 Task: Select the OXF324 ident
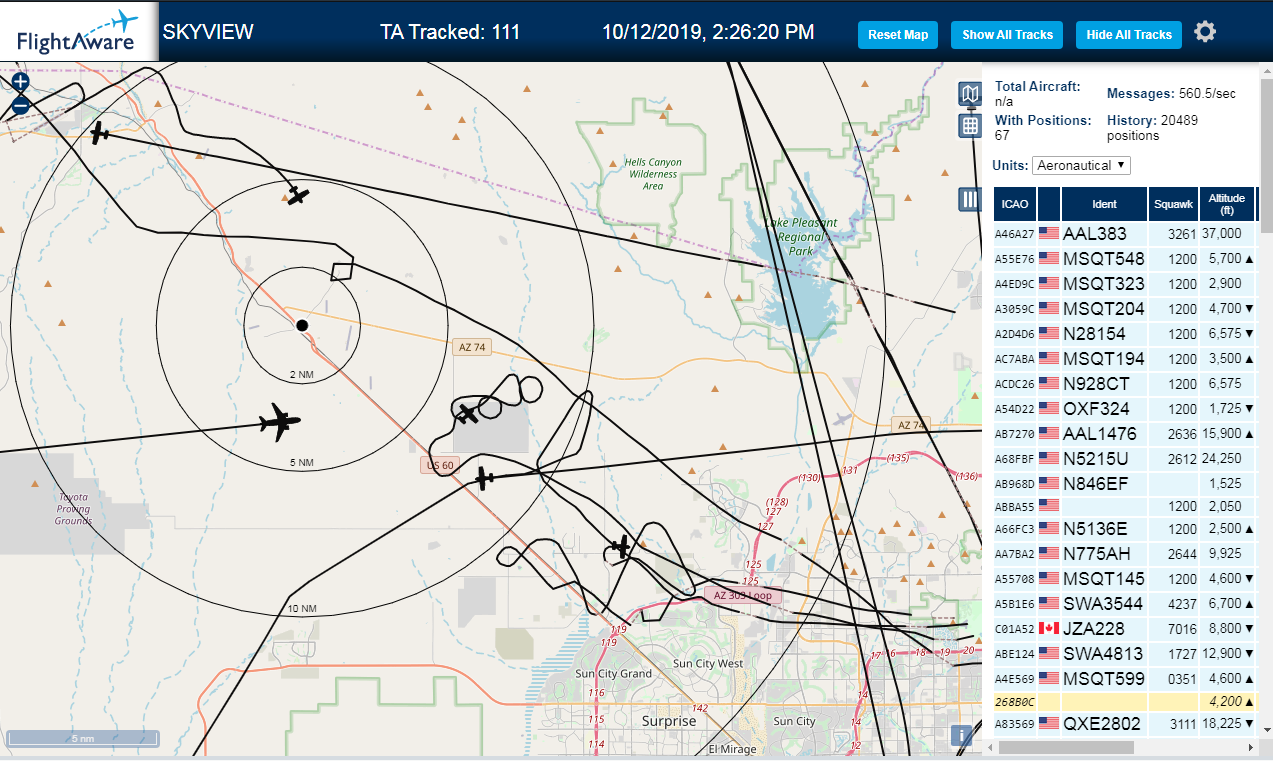[1096, 408]
